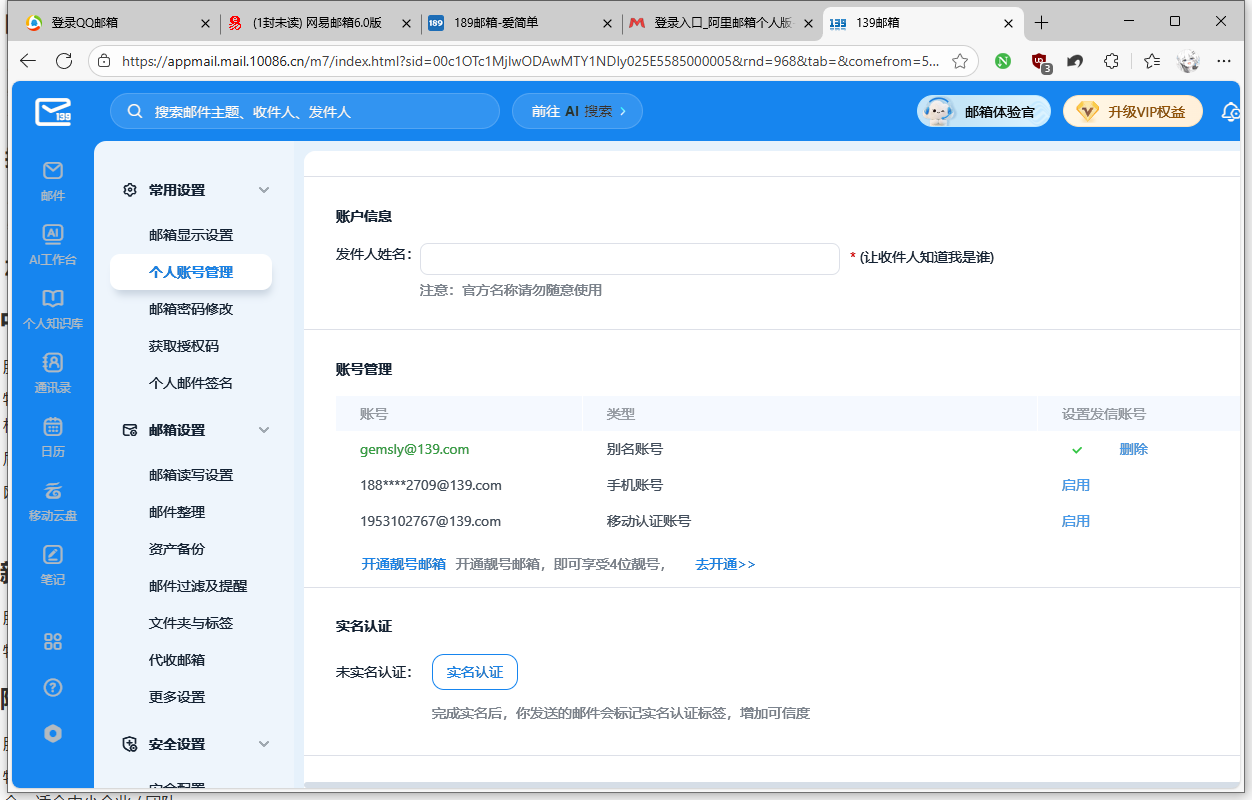Screen dimensions: 1252x800
Task: Open 移动云盘 cloud drive icon
Action: 53,500
